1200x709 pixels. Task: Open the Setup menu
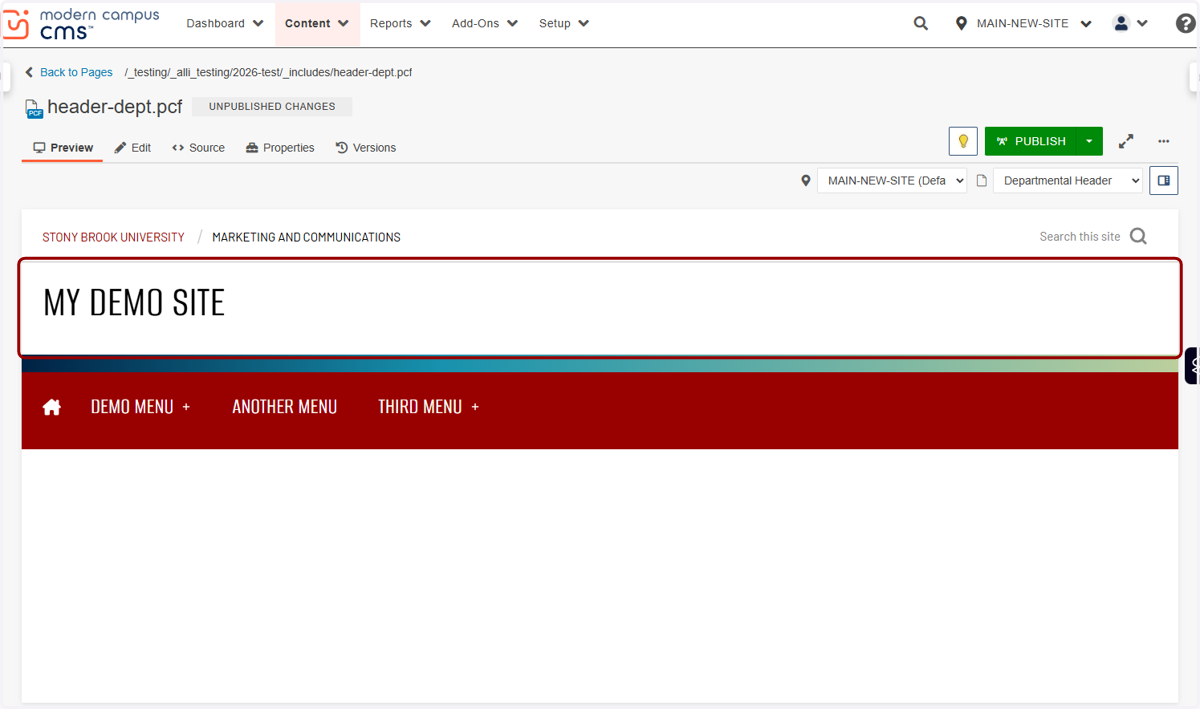coord(564,23)
